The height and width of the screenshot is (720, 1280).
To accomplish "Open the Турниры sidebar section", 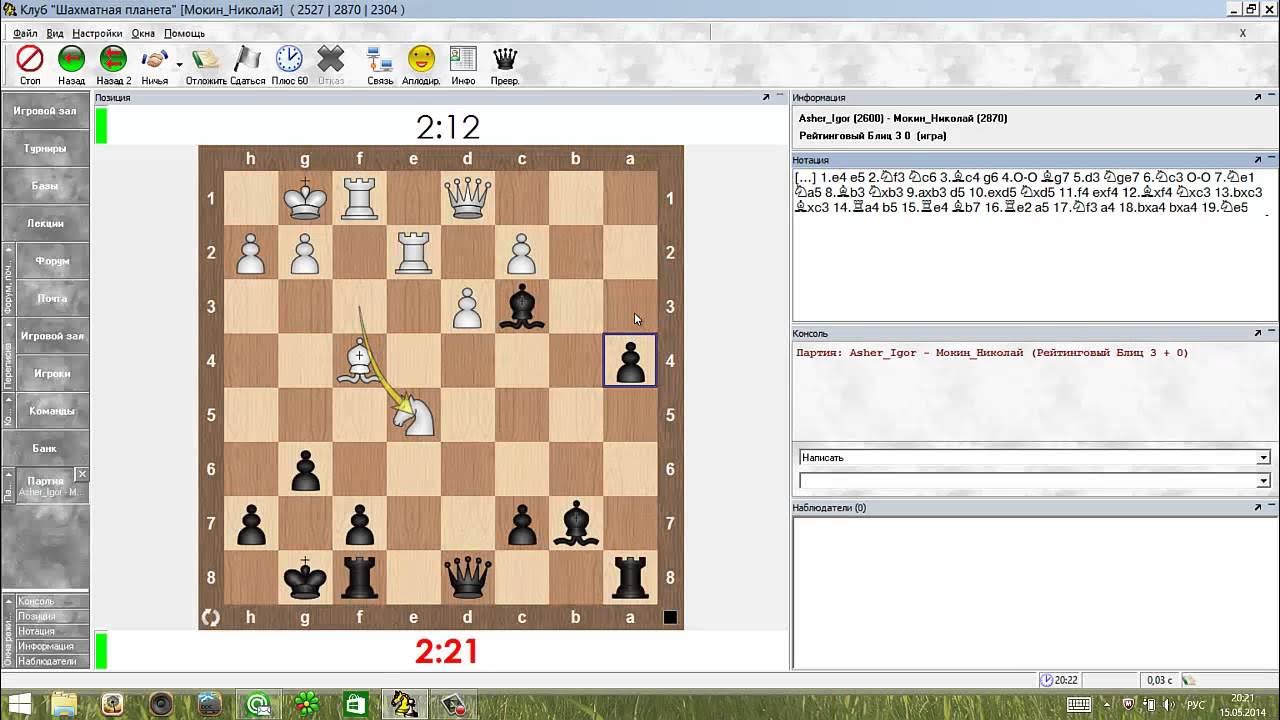I will point(45,148).
